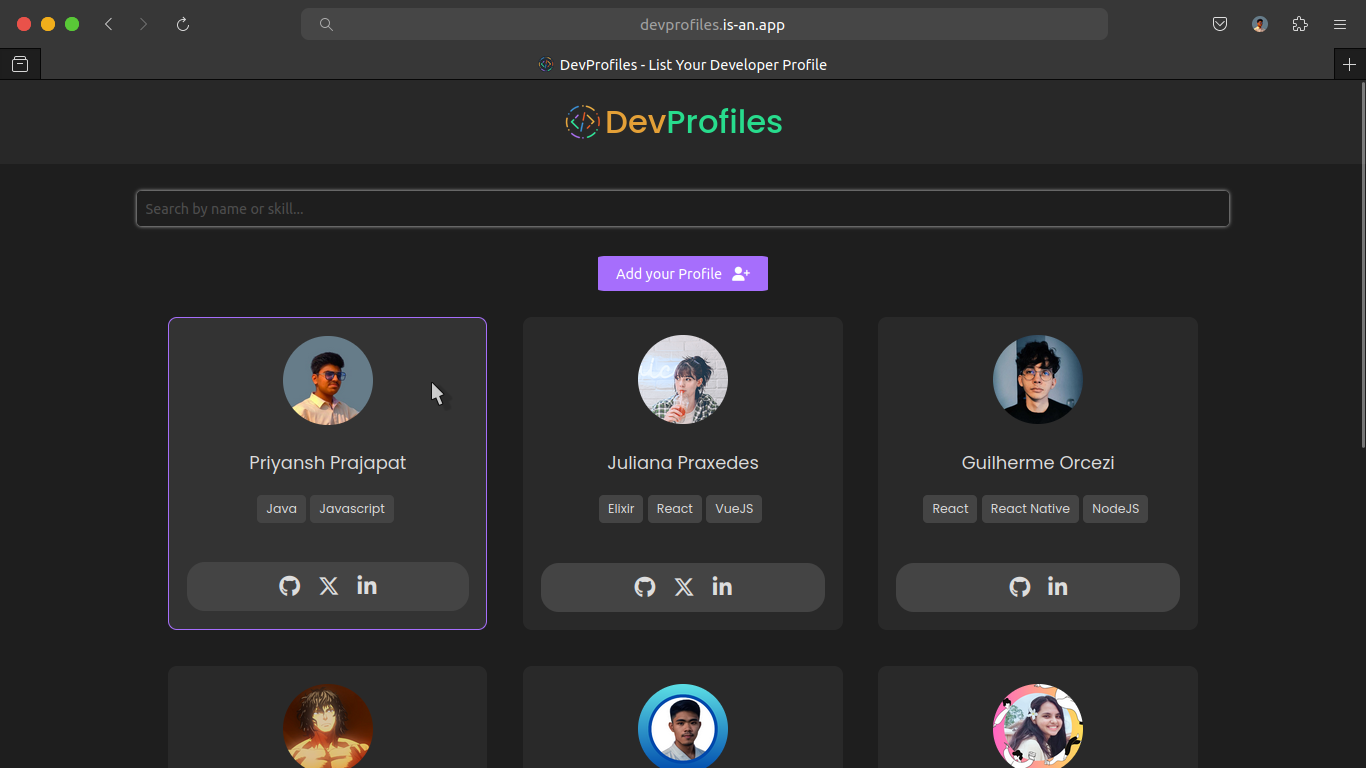Click the DevProfiles logo icon
This screenshot has width=1366, height=768.
(581, 121)
